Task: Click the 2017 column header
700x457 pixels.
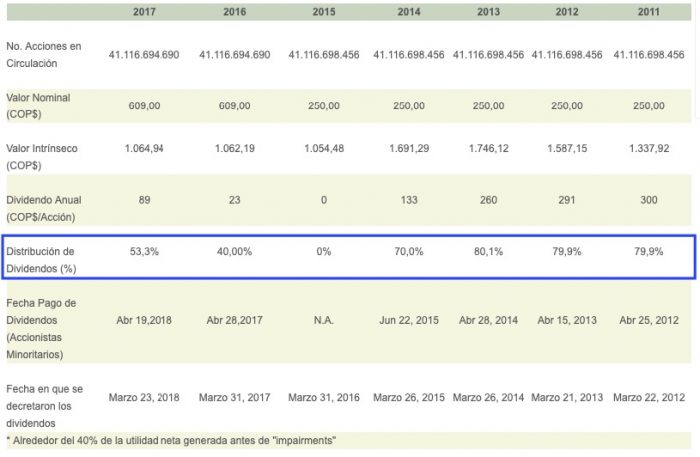Action: pyautogui.click(x=144, y=12)
